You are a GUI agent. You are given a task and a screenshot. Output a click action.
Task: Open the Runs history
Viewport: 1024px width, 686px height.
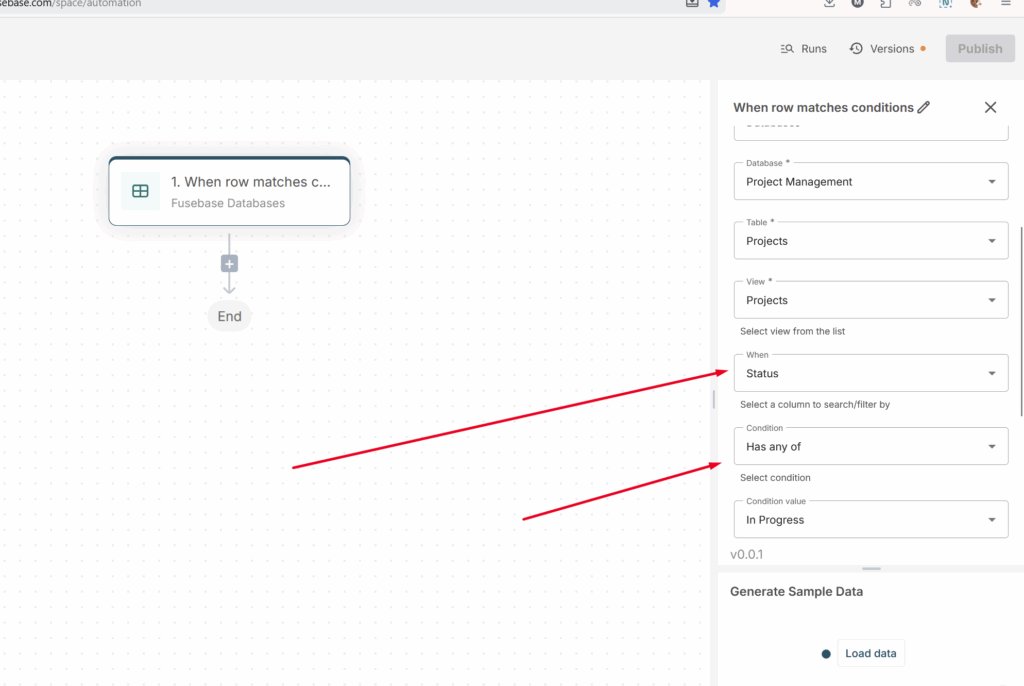click(804, 48)
